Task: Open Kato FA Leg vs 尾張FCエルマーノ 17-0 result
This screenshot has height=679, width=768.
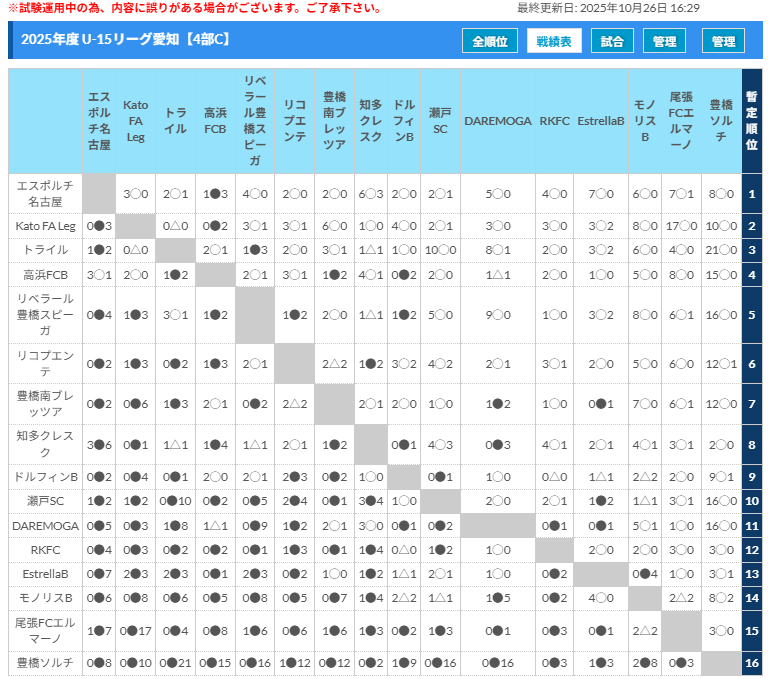Action: point(681,226)
